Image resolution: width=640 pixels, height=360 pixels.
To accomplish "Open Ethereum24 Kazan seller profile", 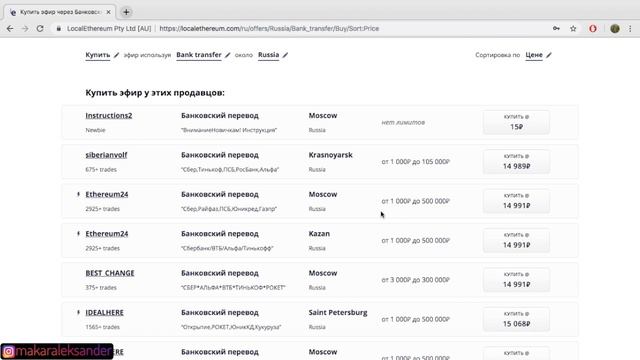I will point(107,234).
